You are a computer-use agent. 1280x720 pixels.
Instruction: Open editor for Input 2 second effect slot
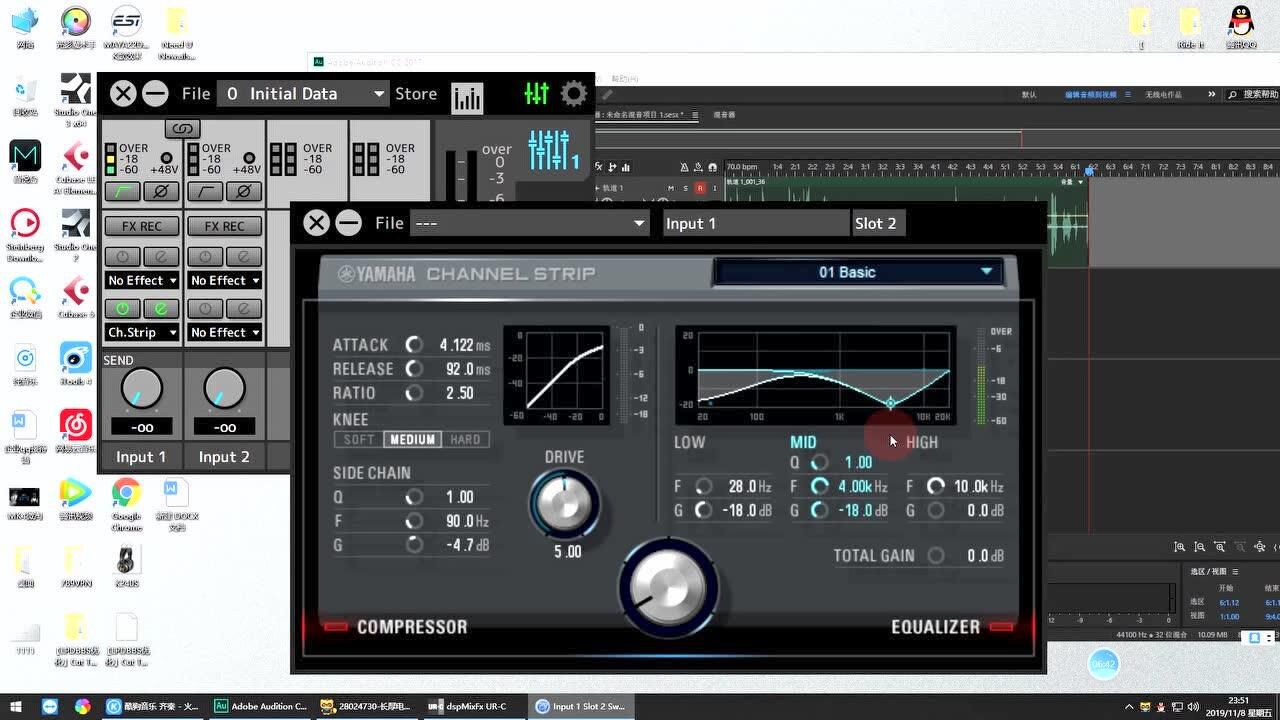point(244,309)
